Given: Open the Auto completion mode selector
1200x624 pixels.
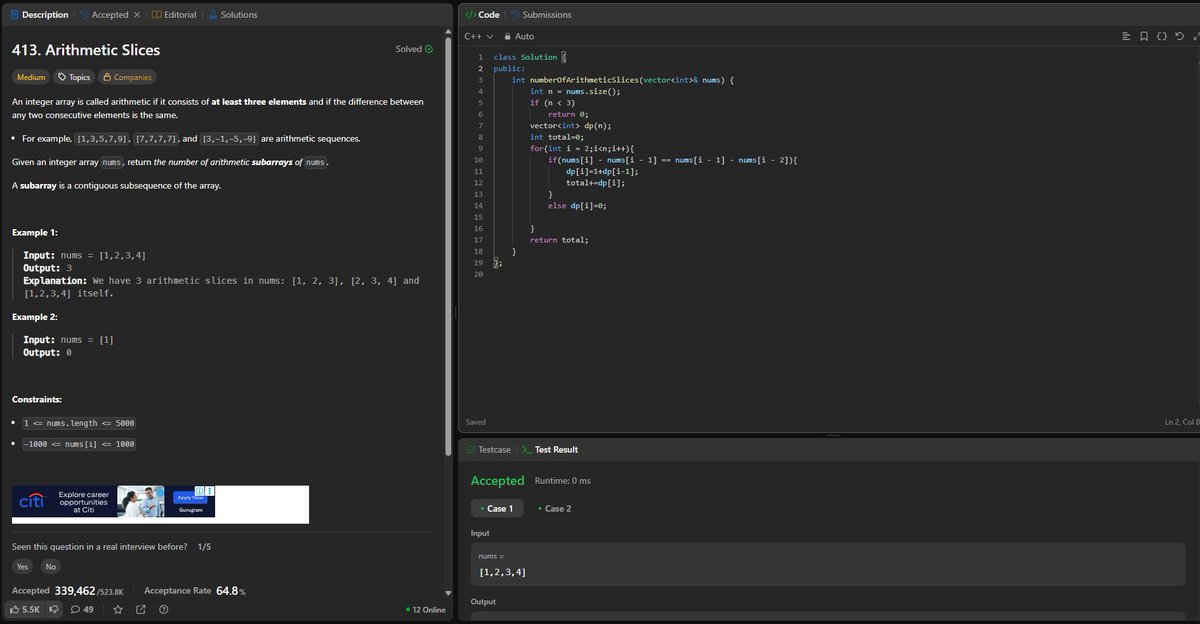Looking at the screenshot, I should [519, 36].
